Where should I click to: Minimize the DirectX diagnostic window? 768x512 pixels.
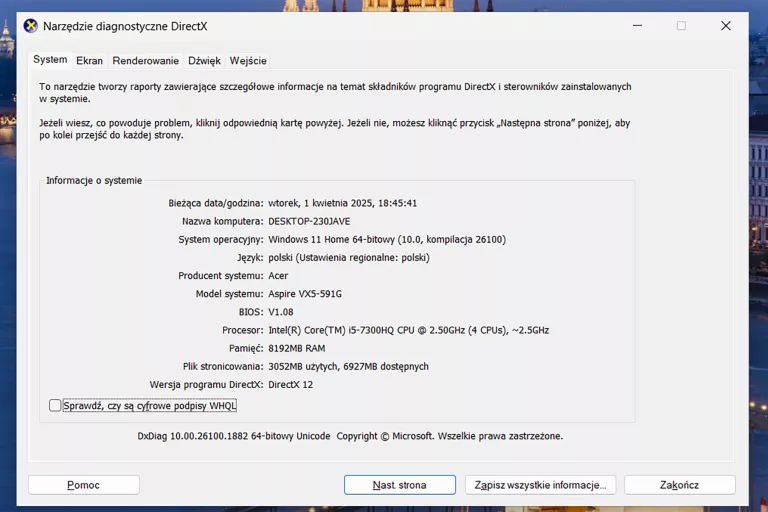tap(637, 25)
